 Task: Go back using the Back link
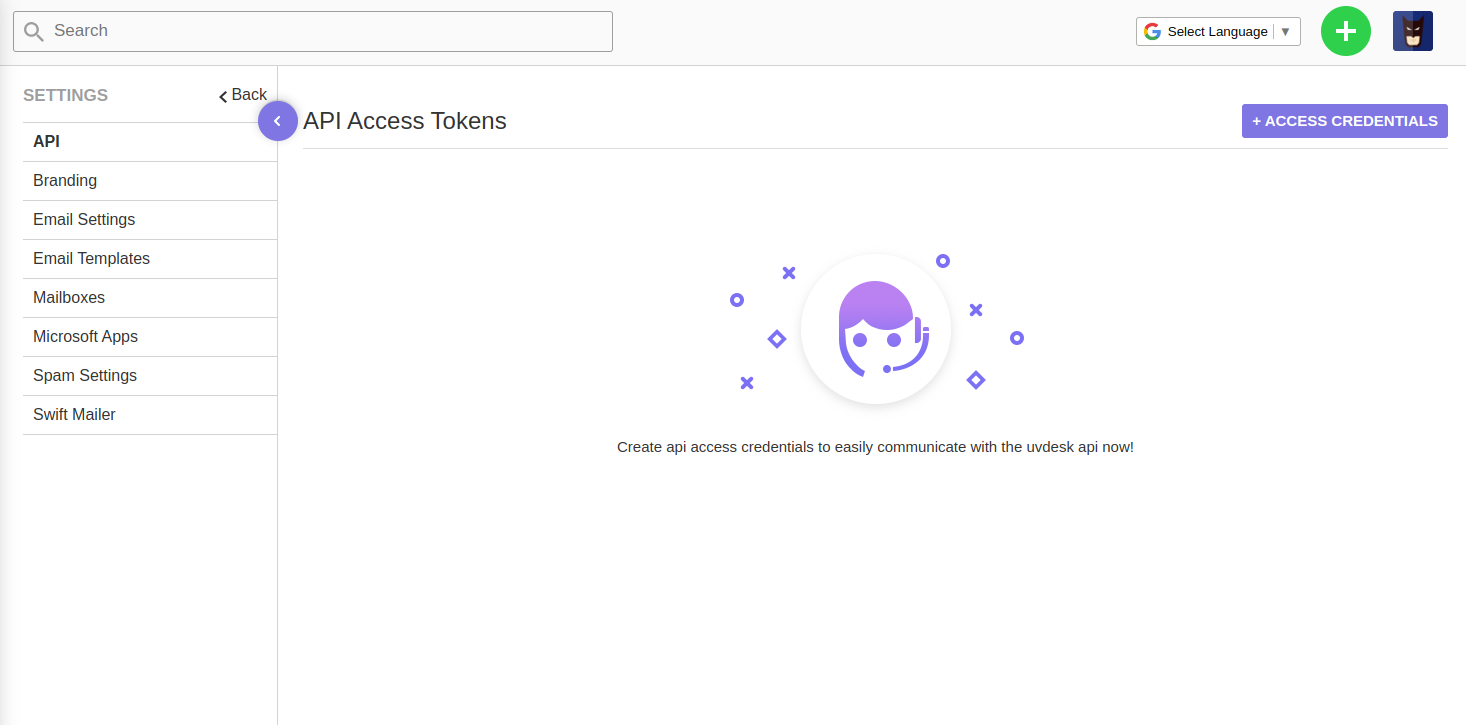tap(243, 95)
